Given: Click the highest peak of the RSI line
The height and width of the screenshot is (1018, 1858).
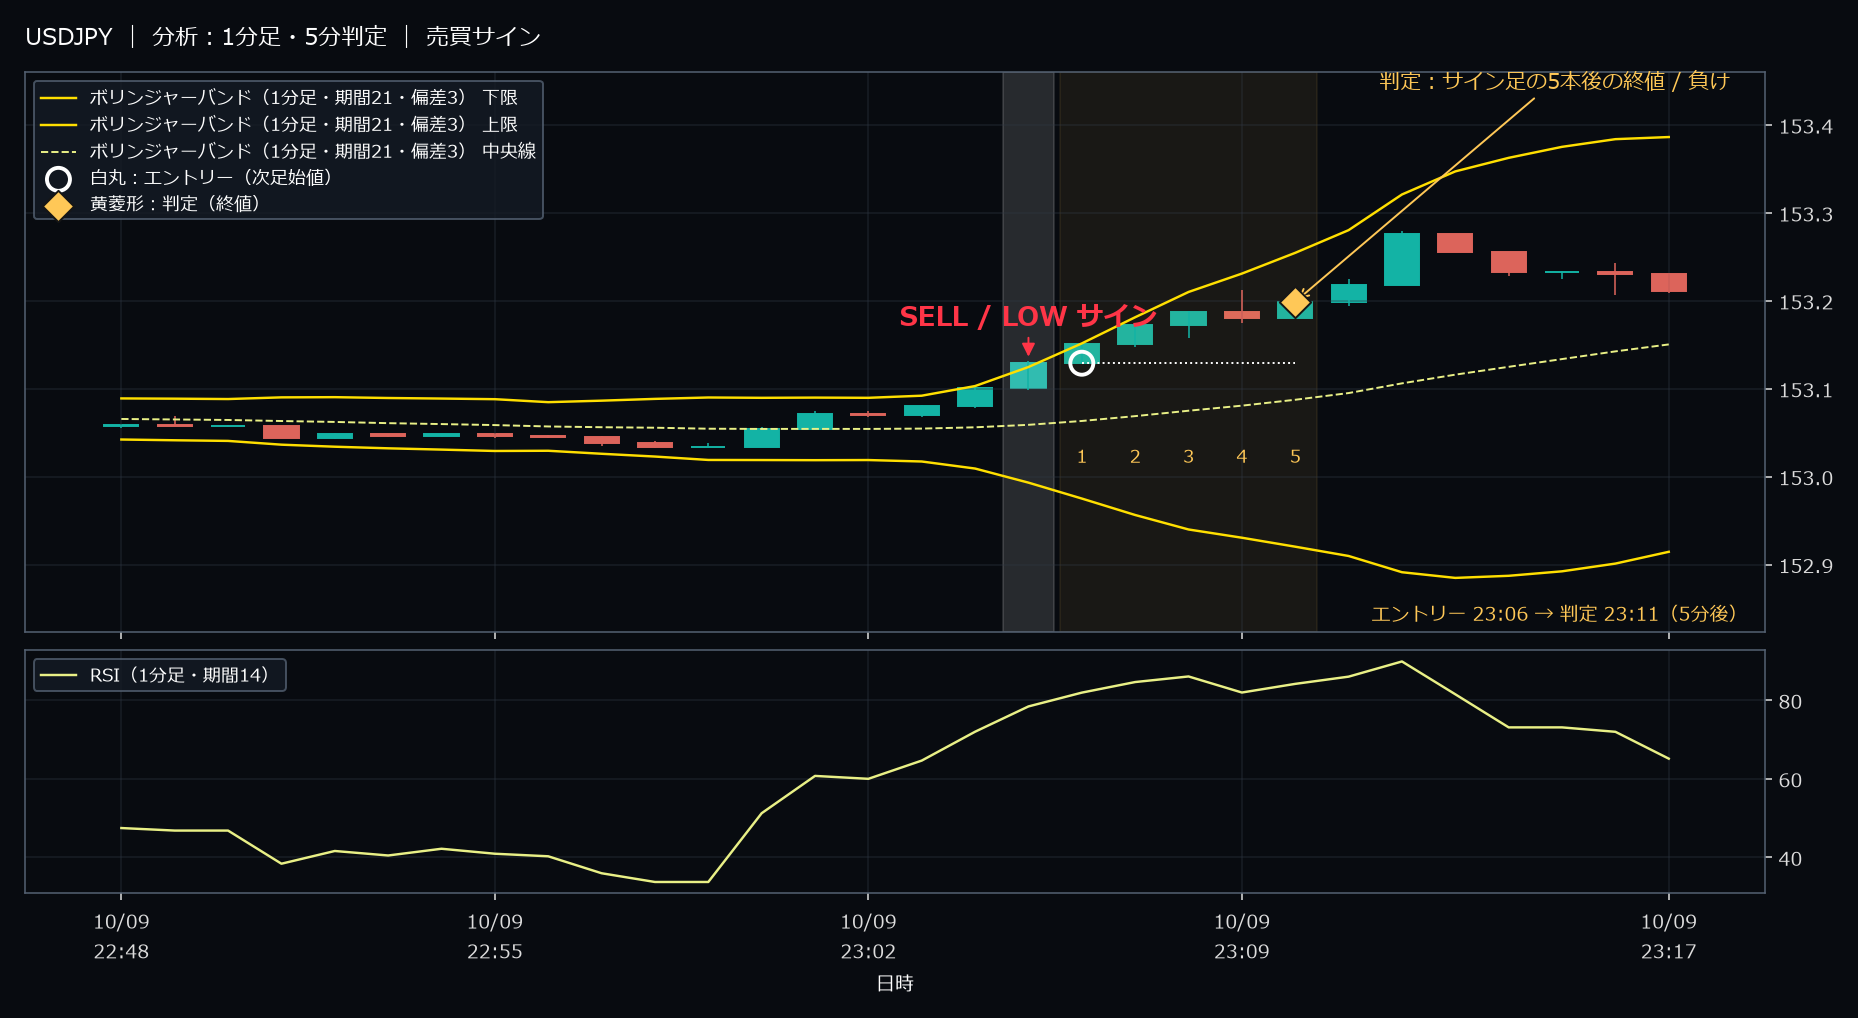Looking at the screenshot, I should tap(1402, 661).
